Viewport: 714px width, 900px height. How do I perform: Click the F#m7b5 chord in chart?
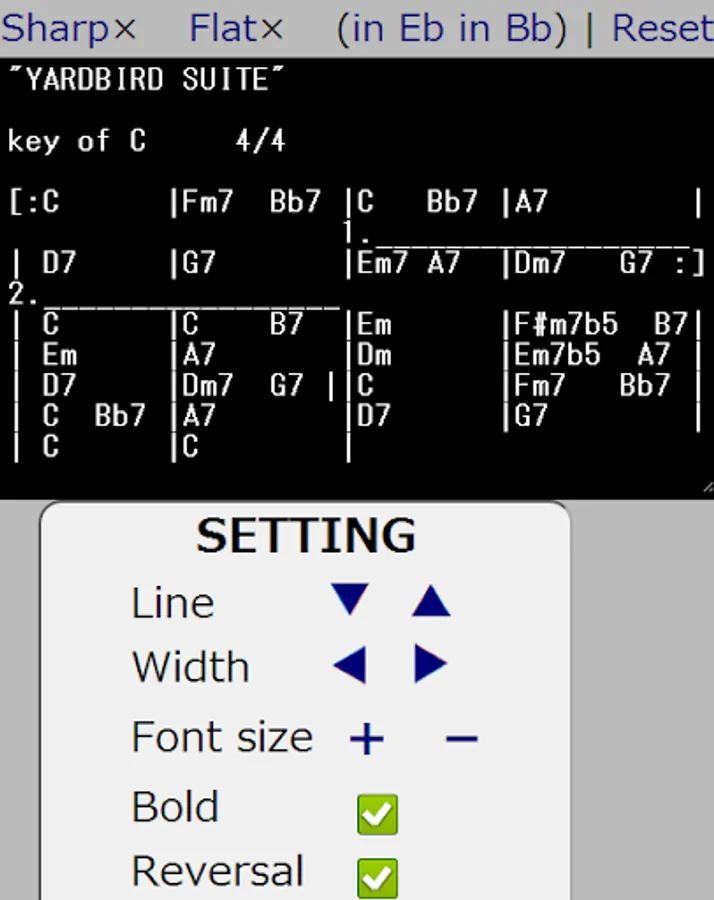click(x=565, y=324)
